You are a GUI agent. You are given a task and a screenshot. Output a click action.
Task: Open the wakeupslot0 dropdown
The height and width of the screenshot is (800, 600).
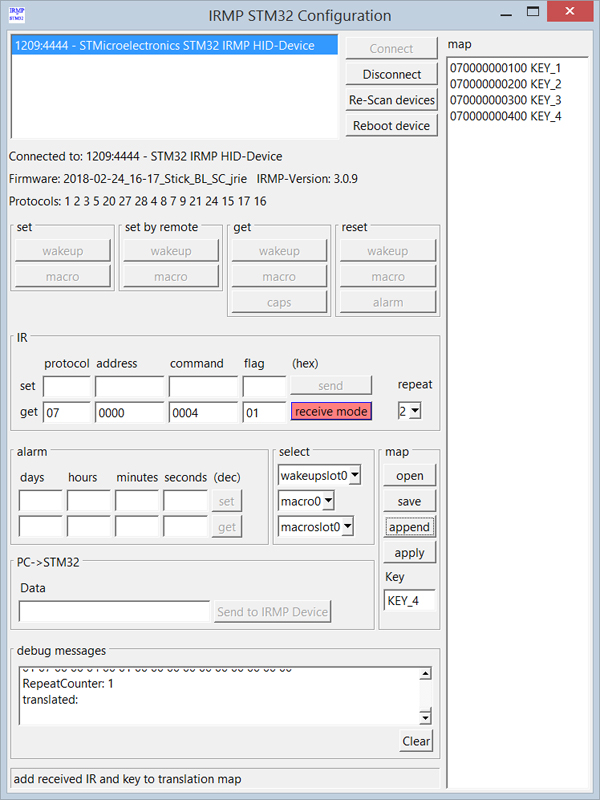pyautogui.click(x=320, y=476)
